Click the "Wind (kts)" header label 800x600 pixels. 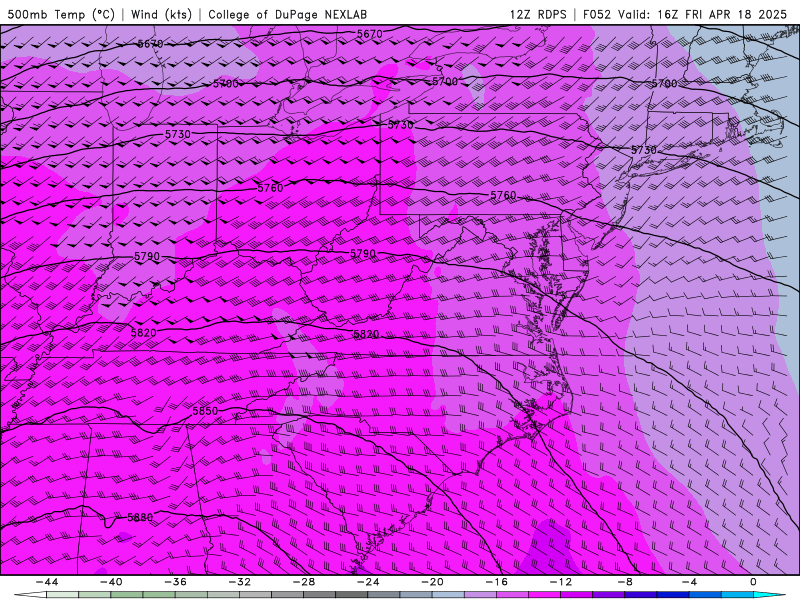161,14
